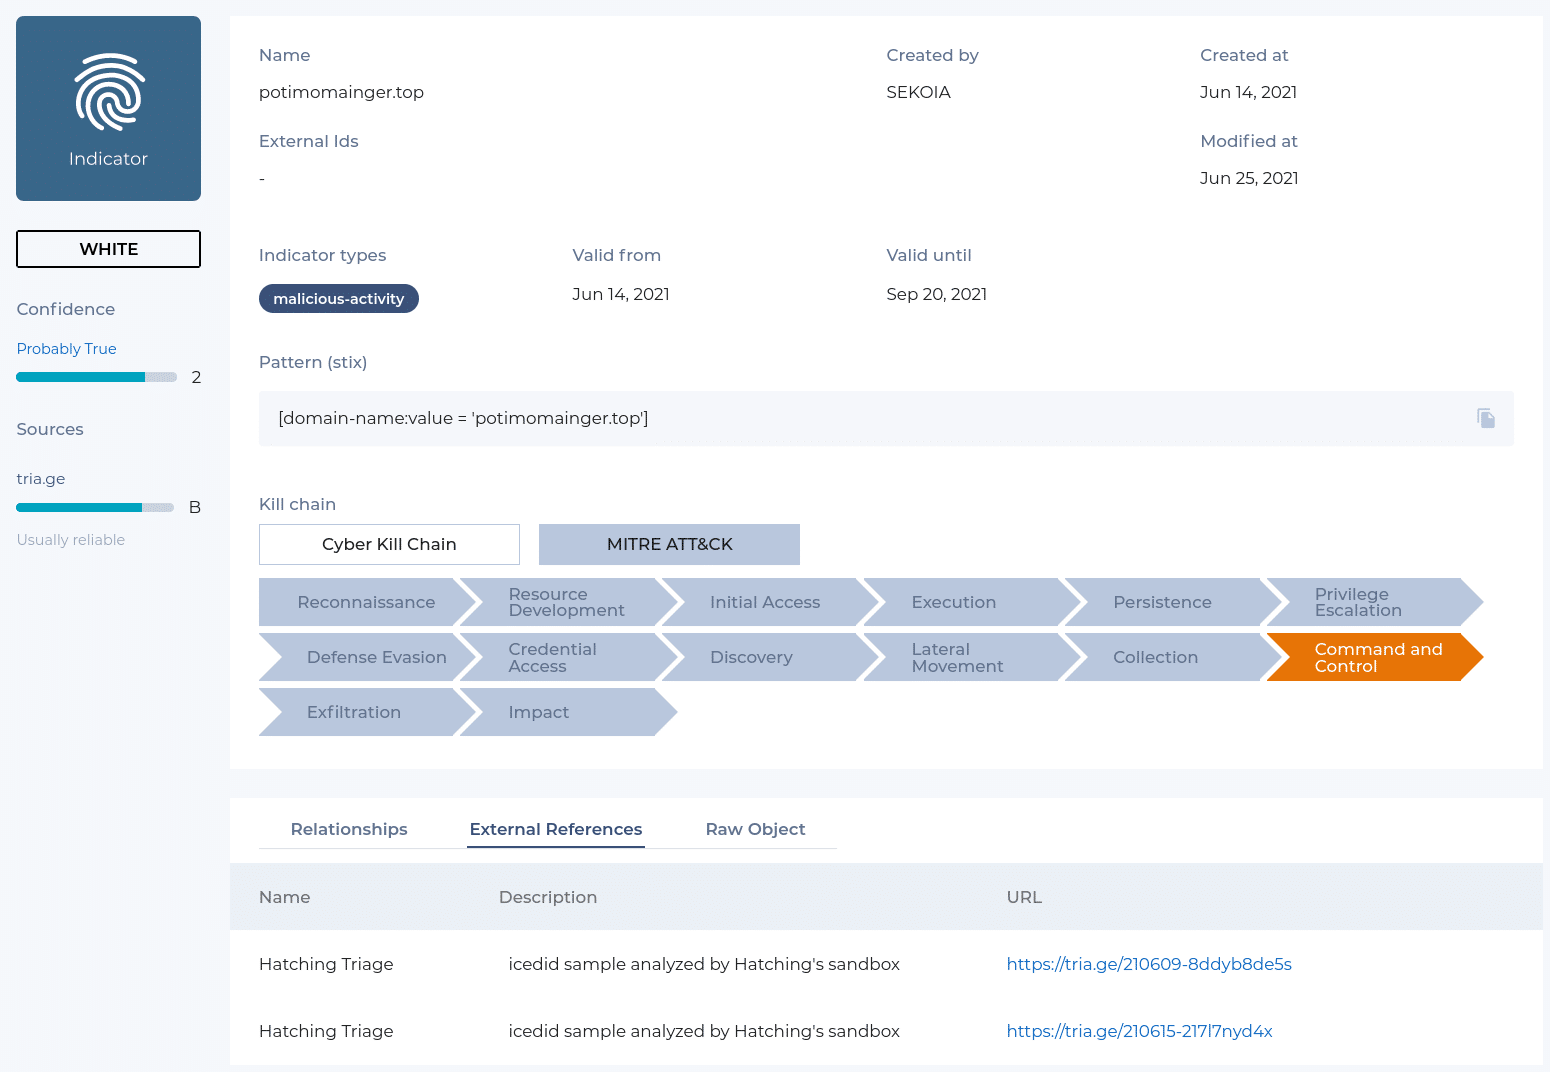This screenshot has height=1072, width=1550.
Task: Select the Lateral Movement phase
Action: tap(972, 657)
